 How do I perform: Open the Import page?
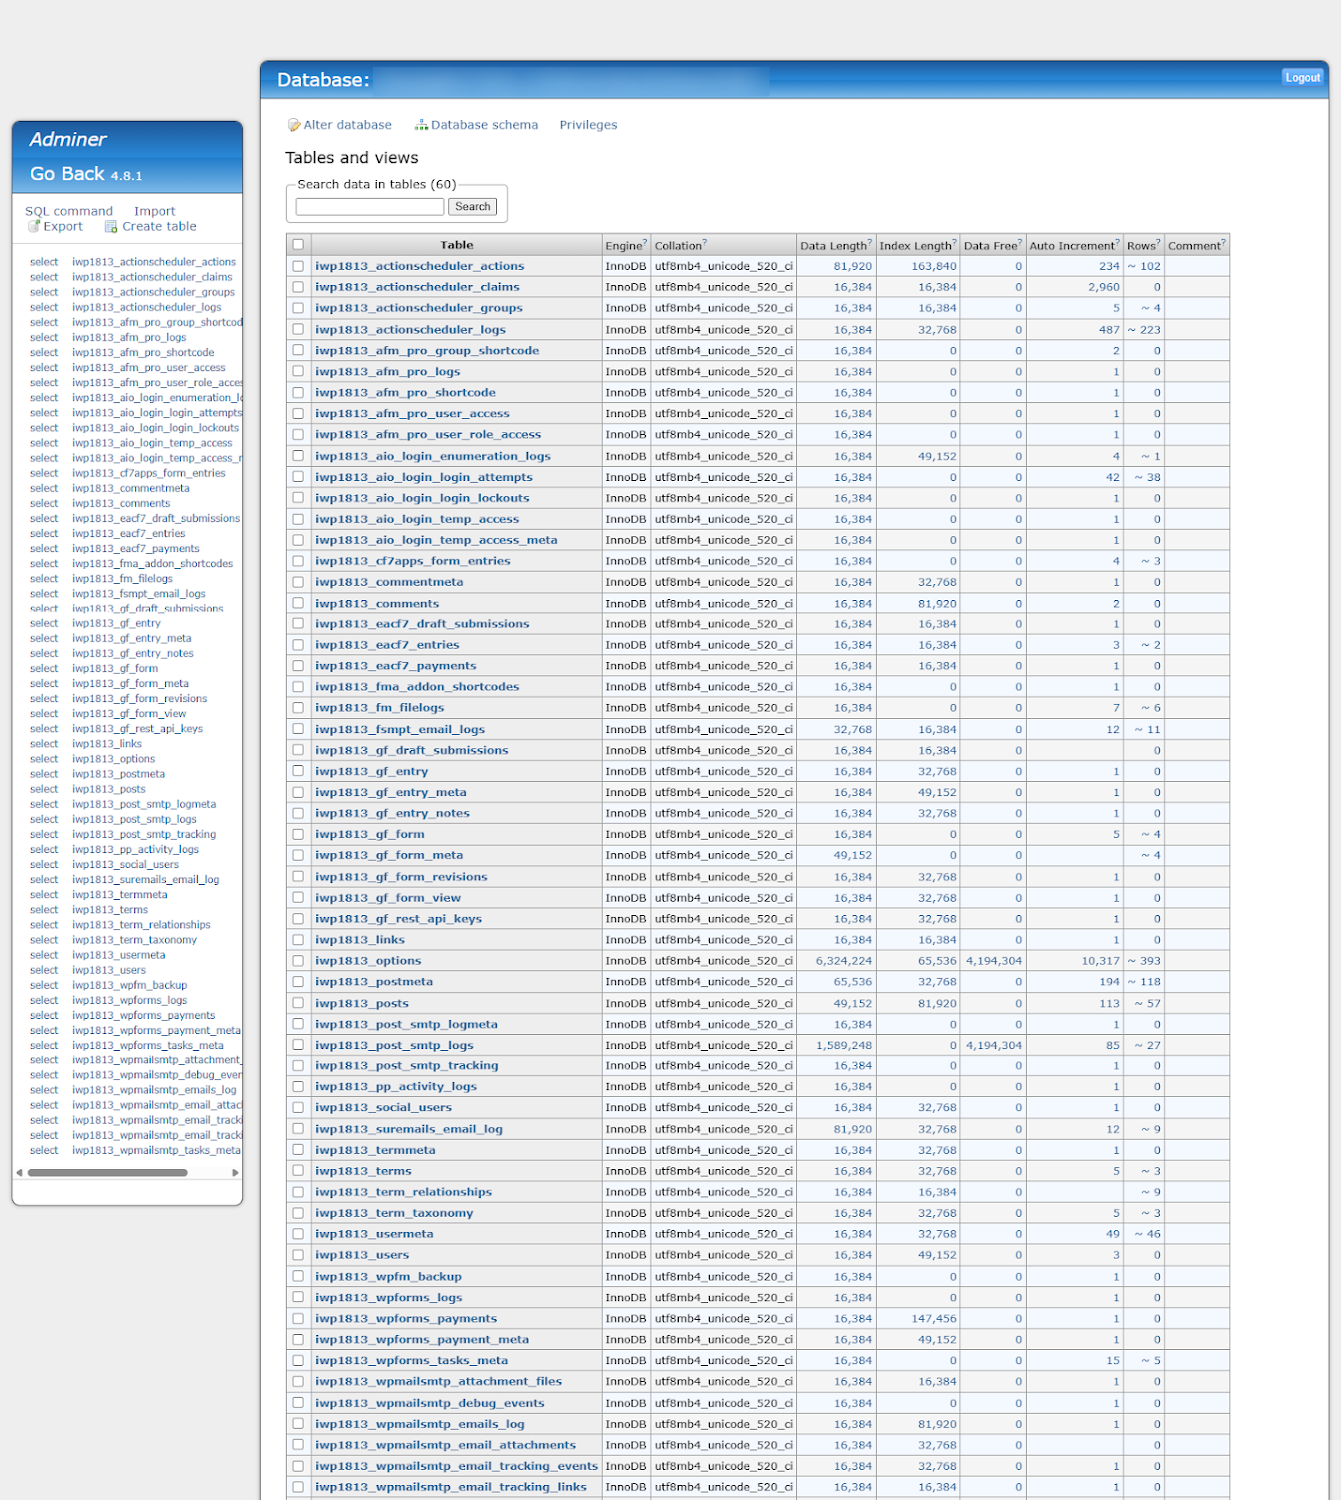point(155,211)
